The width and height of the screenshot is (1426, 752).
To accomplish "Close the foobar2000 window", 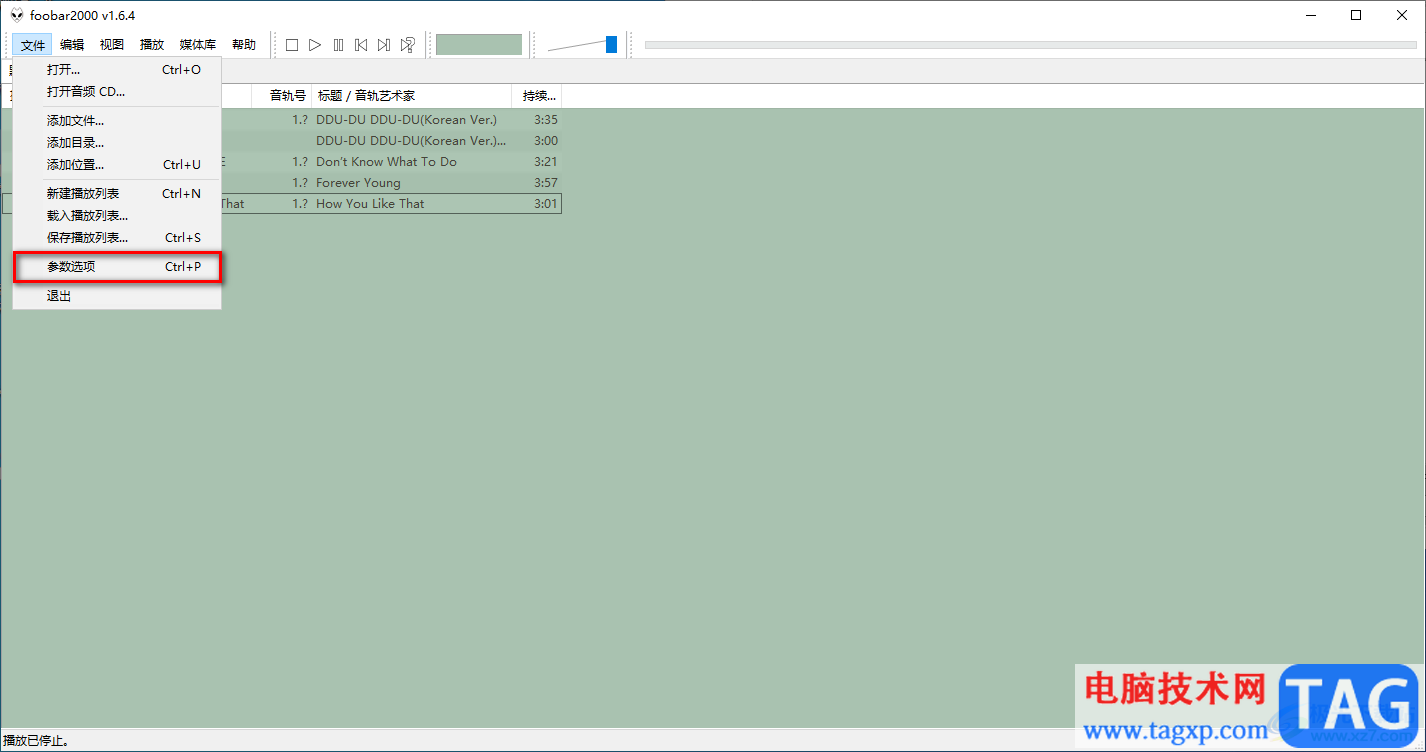I will pyautogui.click(x=1402, y=15).
